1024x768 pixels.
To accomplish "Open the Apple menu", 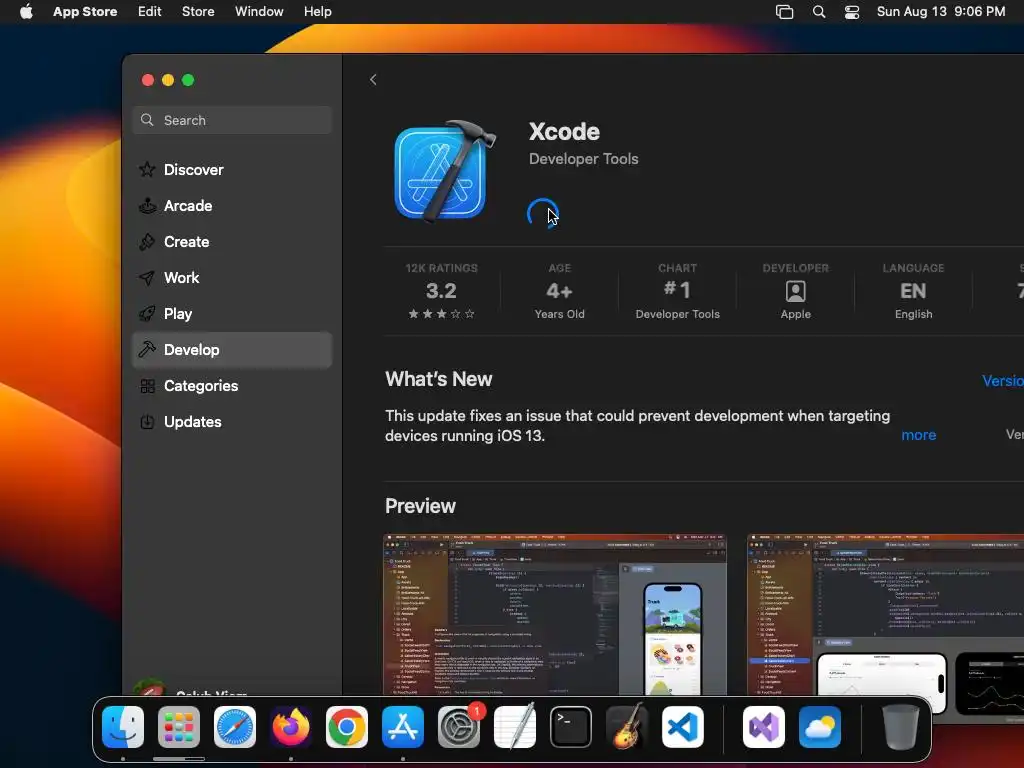I will (26, 12).
